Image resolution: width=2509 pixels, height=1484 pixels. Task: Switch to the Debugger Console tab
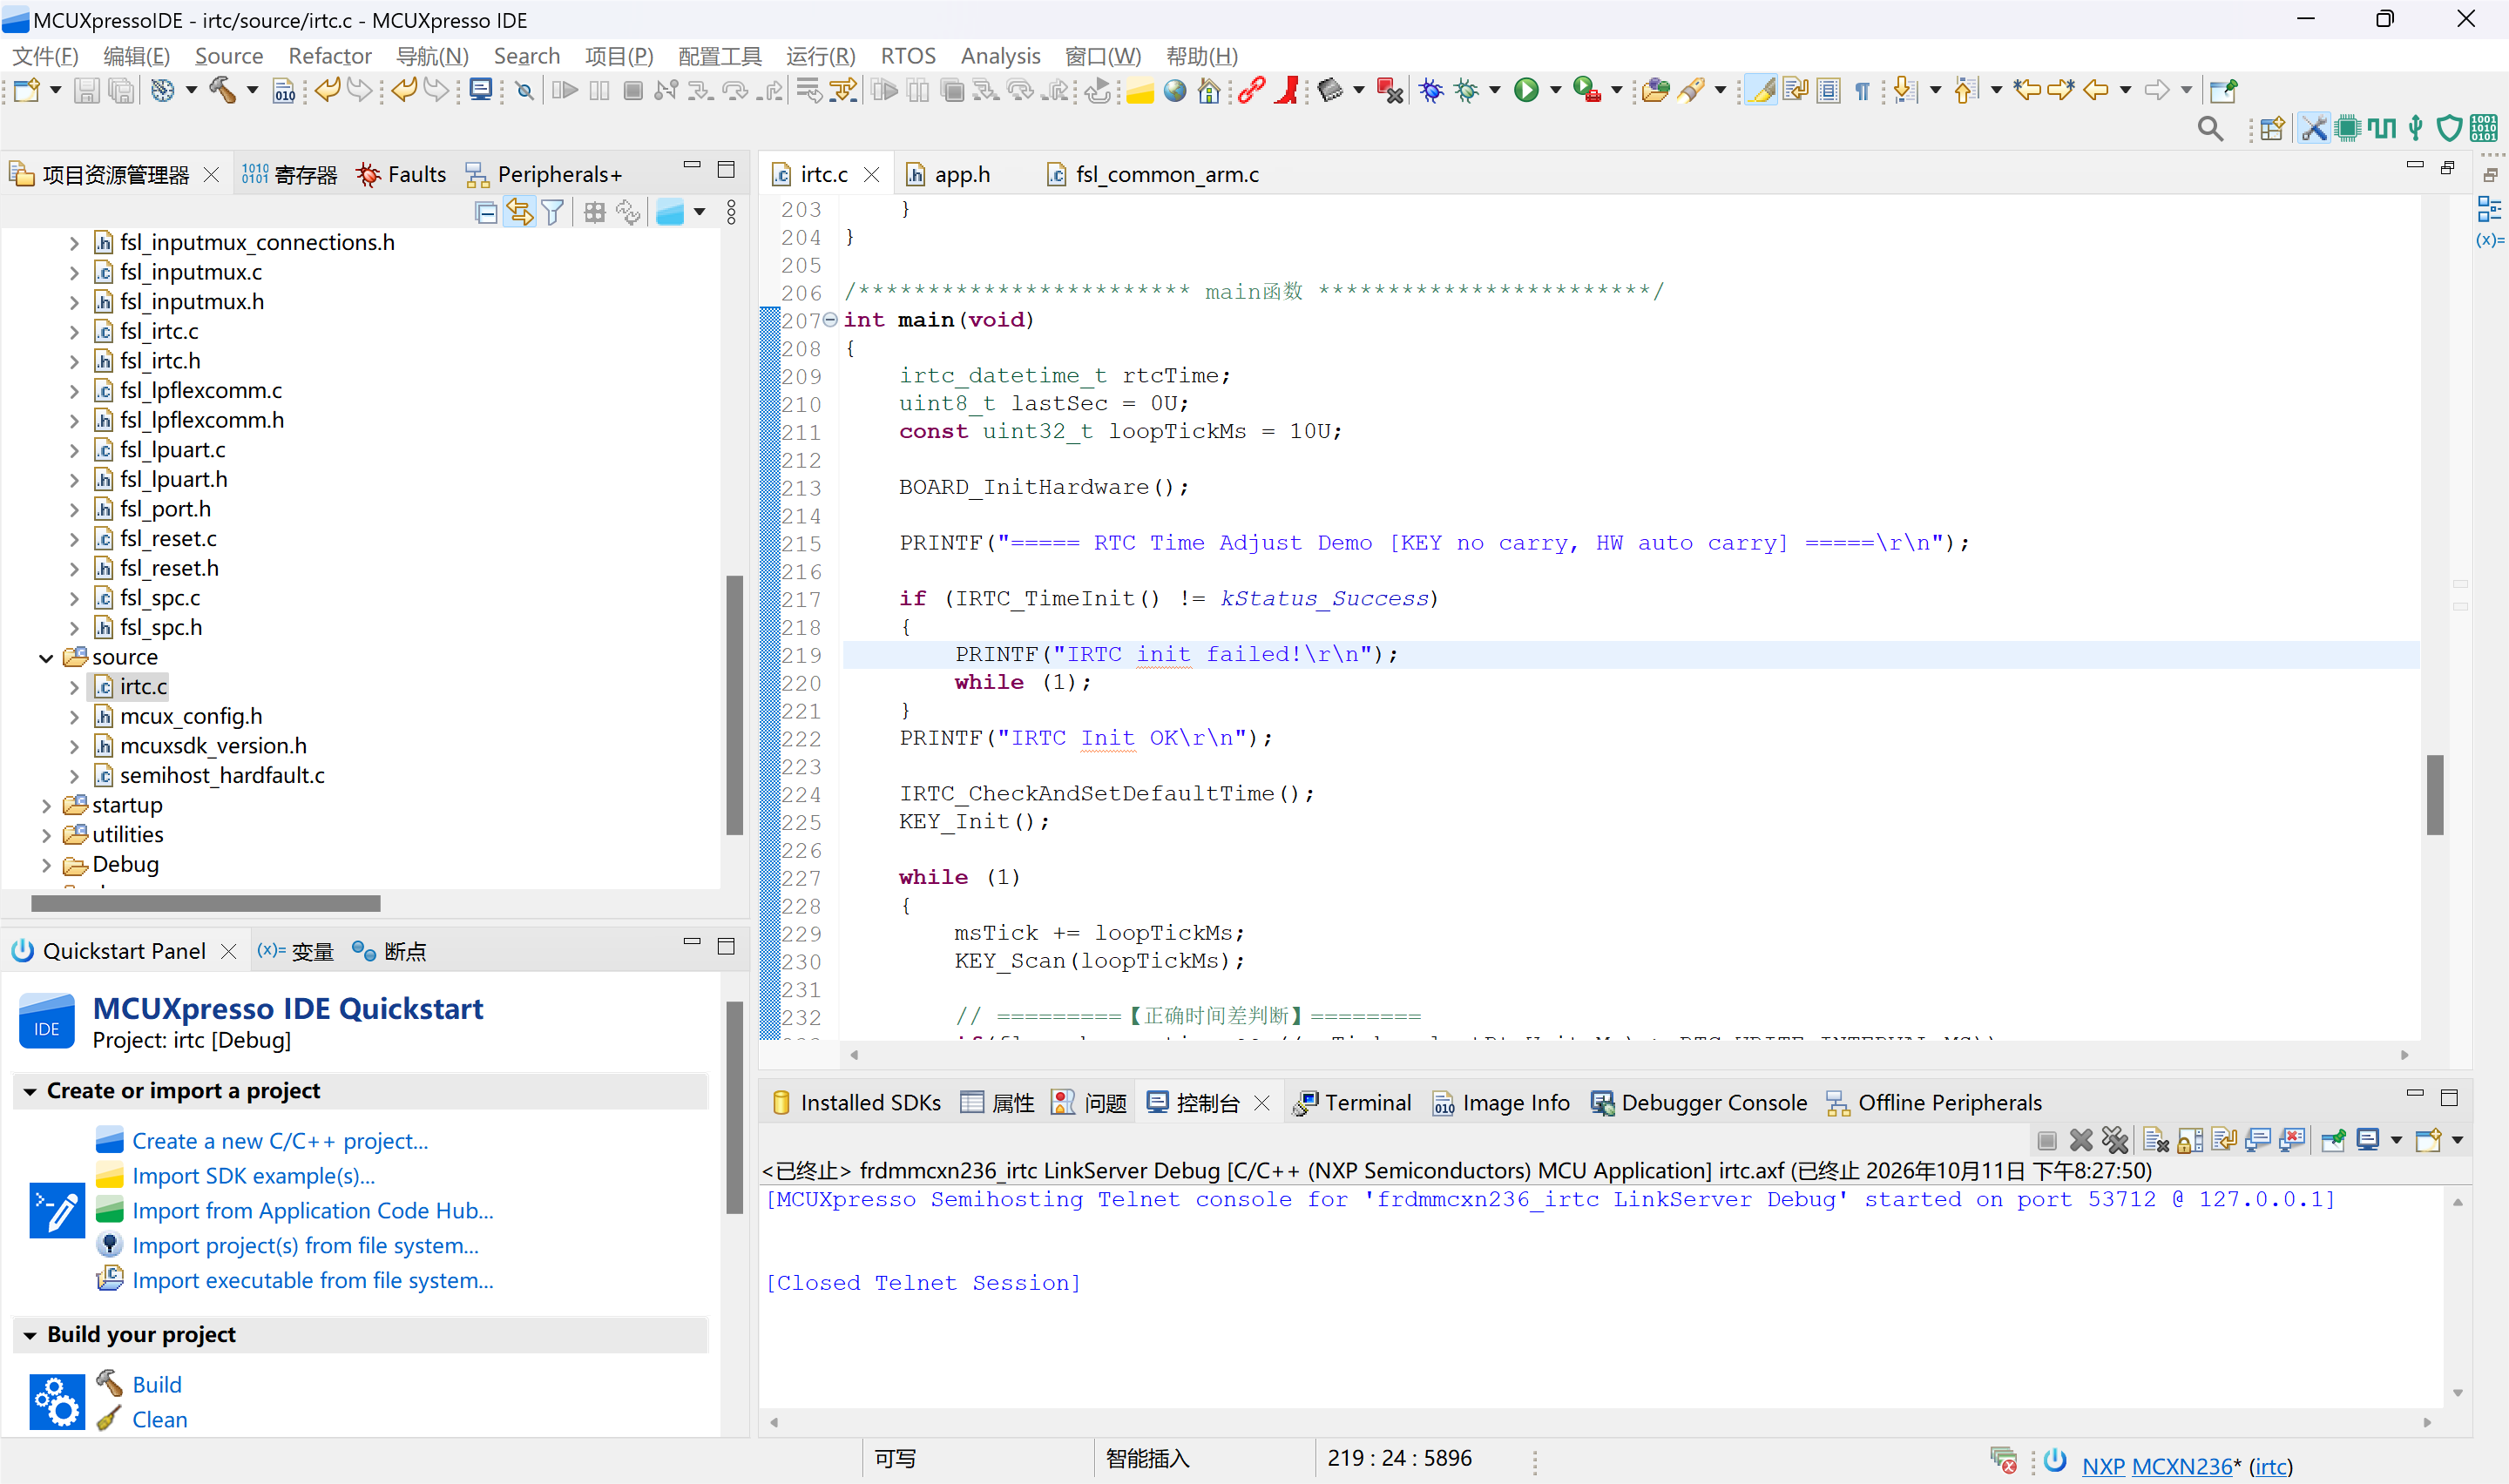[x=1698, y=1103]
